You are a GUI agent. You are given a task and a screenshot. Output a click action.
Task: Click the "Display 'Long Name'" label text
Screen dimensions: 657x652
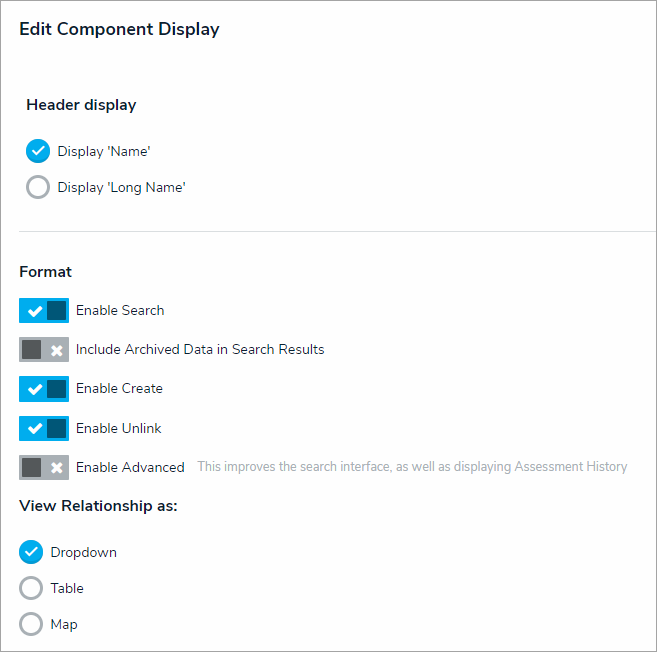[x=122, y=187]
